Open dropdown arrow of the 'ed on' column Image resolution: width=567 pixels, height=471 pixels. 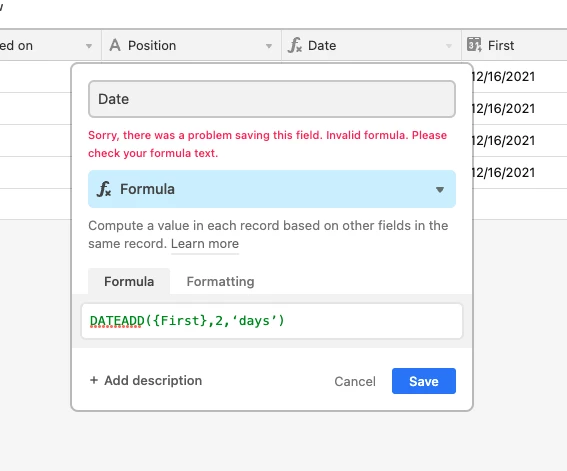click(89, 46)
